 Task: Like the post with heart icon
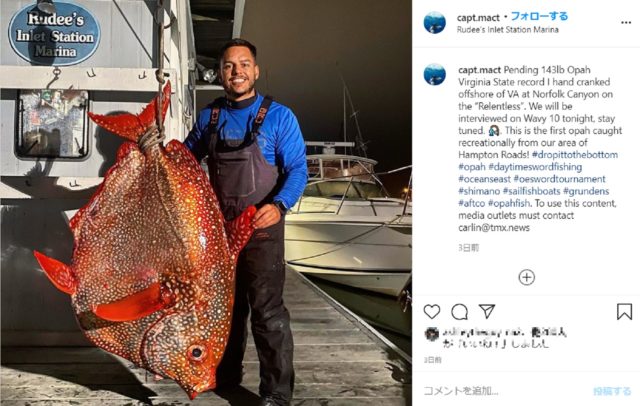pyautogui.click(x=432, y=312)
